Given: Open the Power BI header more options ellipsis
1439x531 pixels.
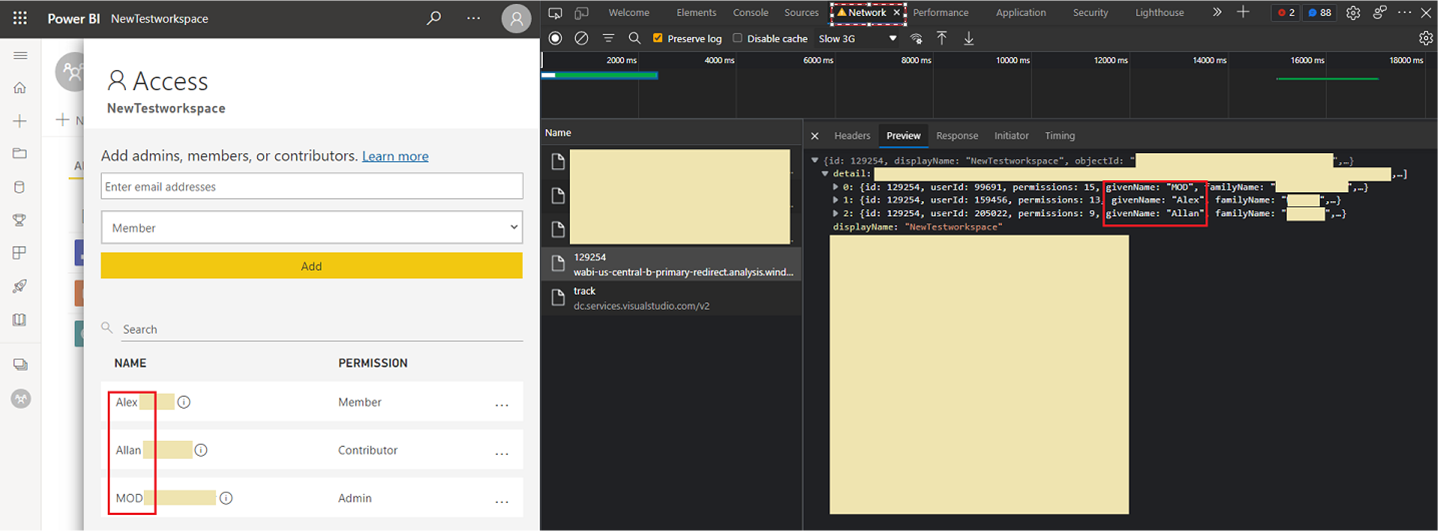Looking at the screenshot, I should click(474, 18).
